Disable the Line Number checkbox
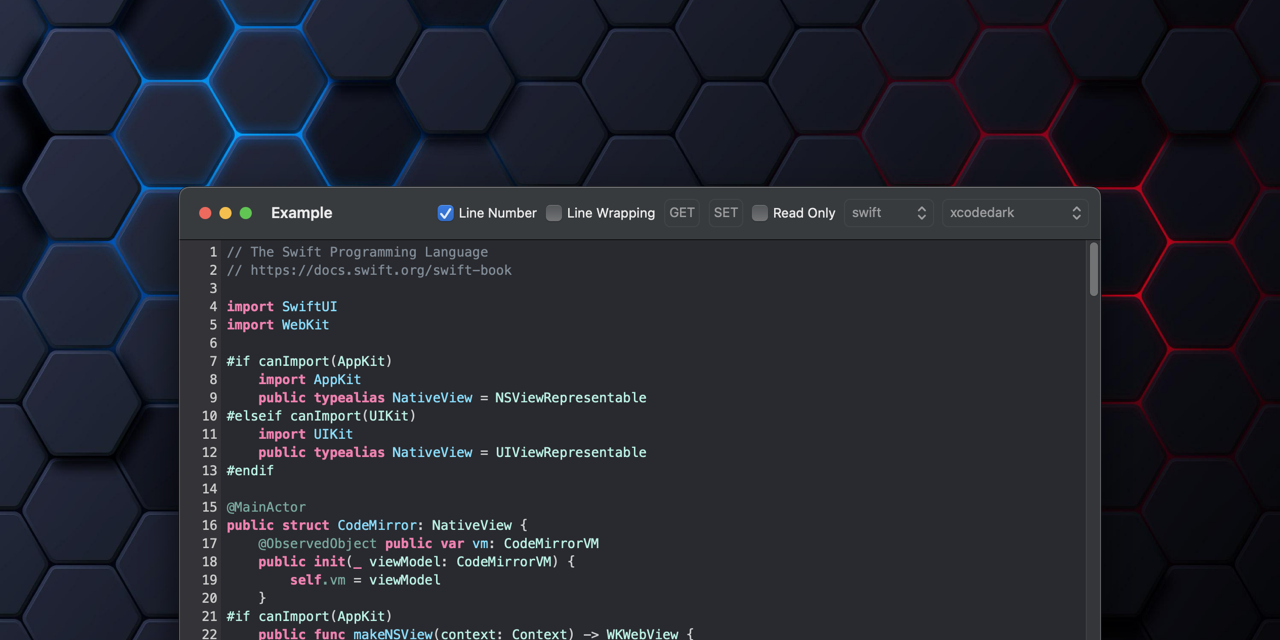1280x640 pixels. tap(445, 212)
